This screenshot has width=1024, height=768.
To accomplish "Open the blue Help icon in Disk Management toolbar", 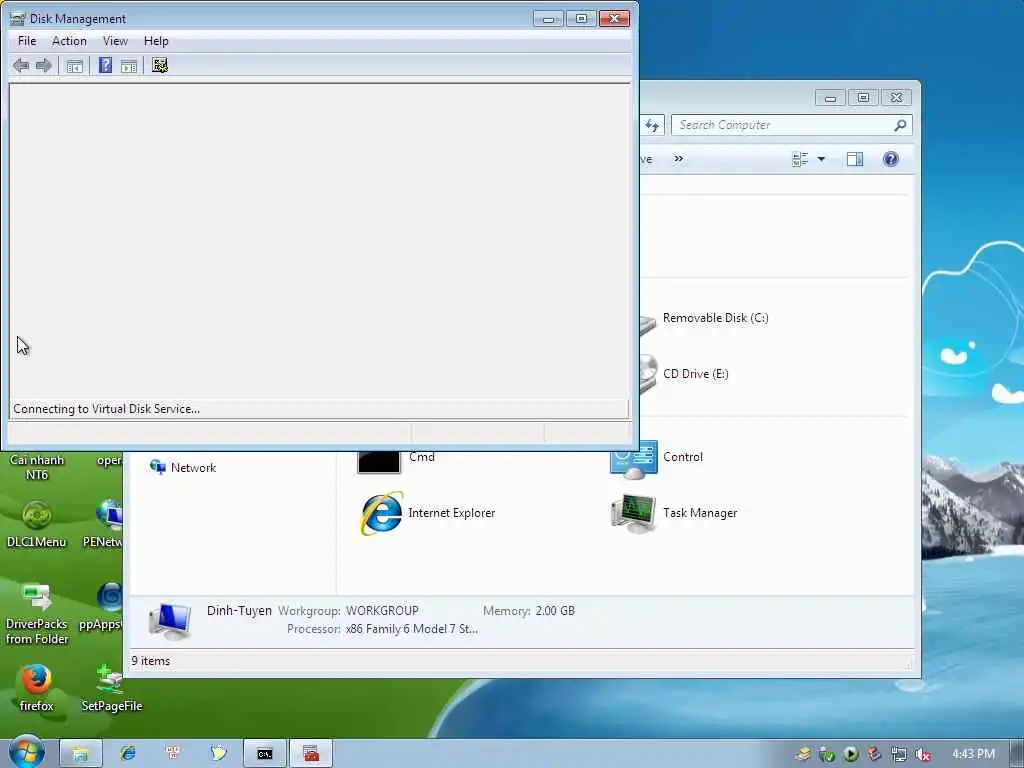I will click(x=105, y=65).
